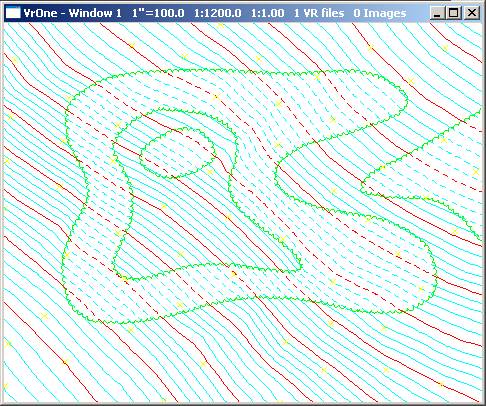486x406 pixels.
Task: Pick the yellow spot marker nearest the top-left corner
Action: click(x=14, y=60)
